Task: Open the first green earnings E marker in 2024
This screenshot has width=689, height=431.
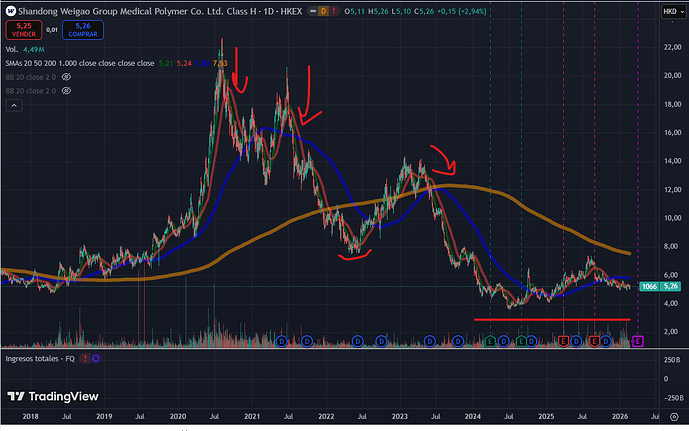Action: click(490, 341)
